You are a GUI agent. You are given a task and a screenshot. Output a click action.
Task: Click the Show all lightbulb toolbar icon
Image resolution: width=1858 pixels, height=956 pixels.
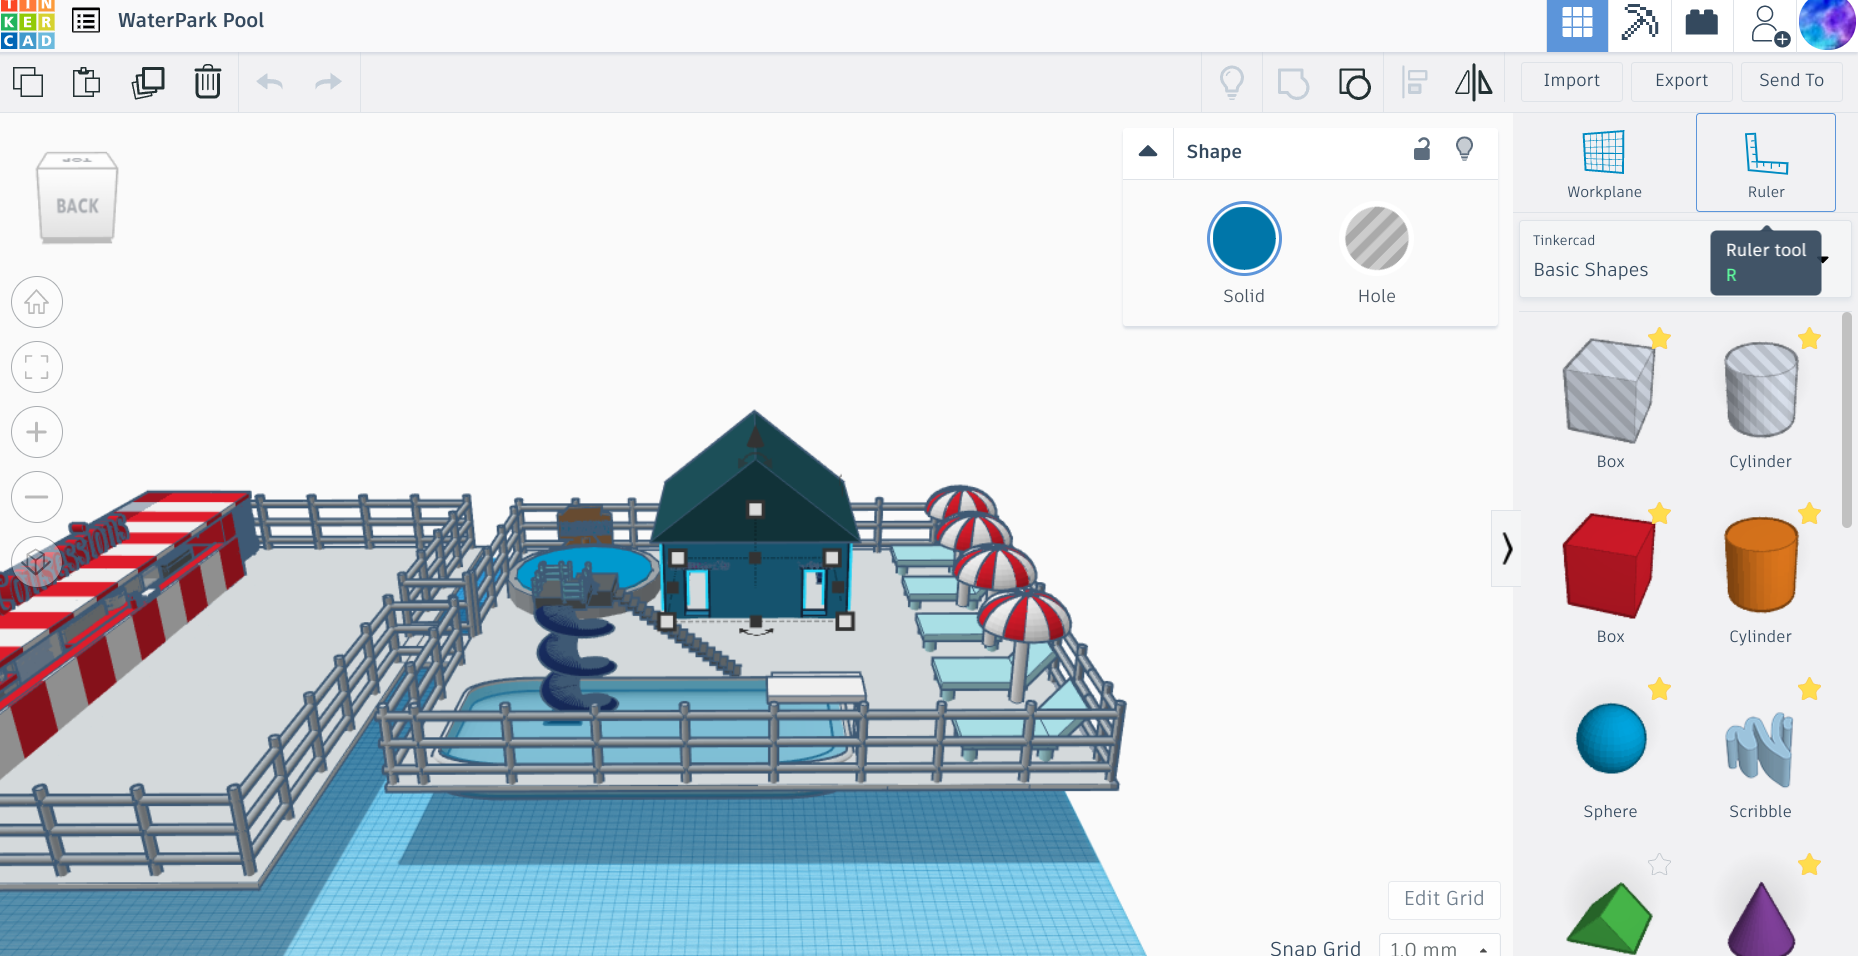[x=1232, y=82]
